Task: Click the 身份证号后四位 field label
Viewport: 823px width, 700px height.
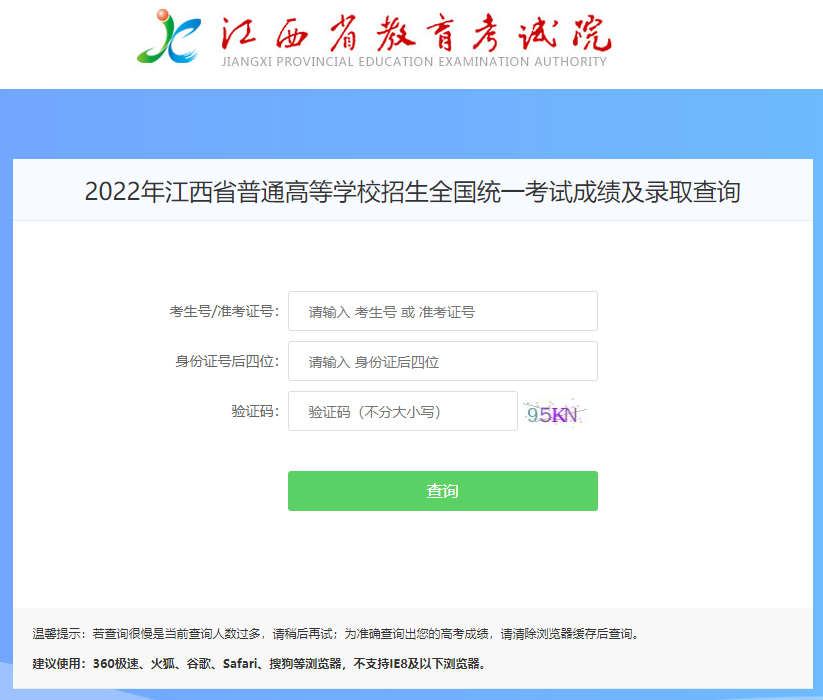Action: tap(227, 361)
